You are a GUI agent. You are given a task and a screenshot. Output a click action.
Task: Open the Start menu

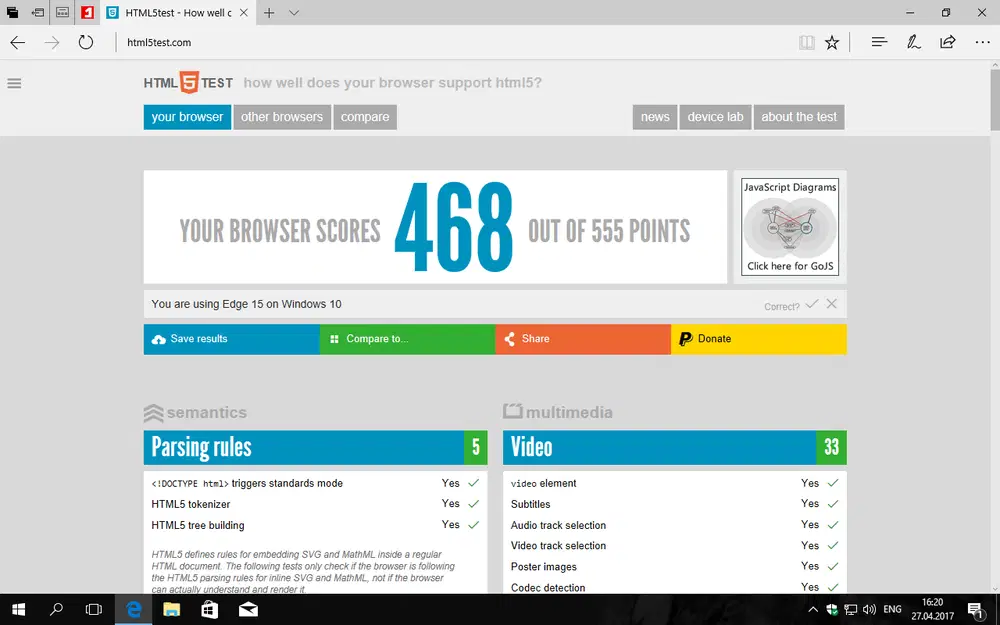pyautogui.click(x=19, y=609)
